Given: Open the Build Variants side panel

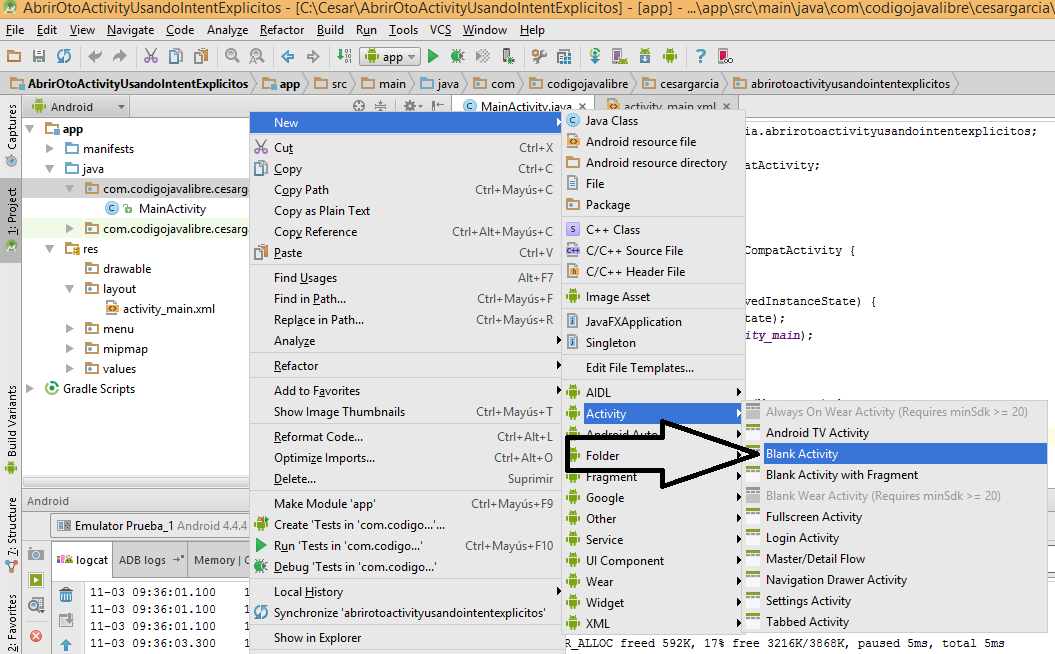Looking at the screenshot, I should pos(11,429).
